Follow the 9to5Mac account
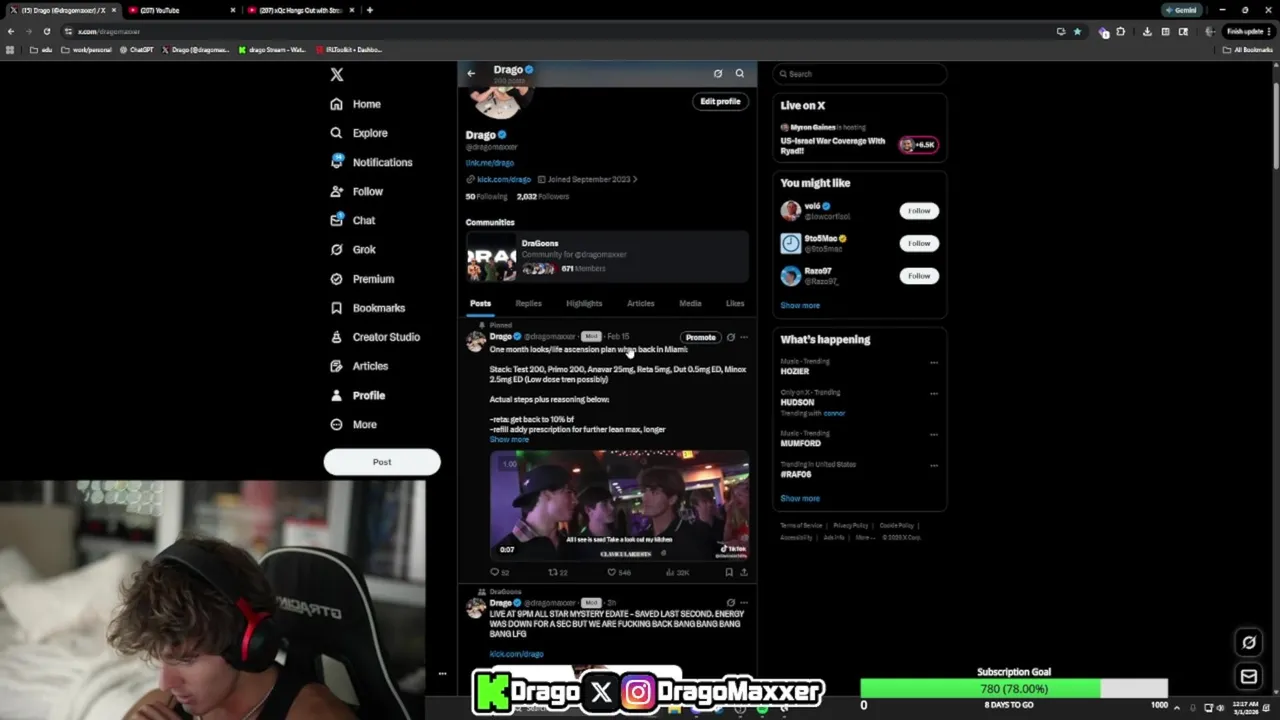This screenshot has height=720, width=1280. [919, 243]
